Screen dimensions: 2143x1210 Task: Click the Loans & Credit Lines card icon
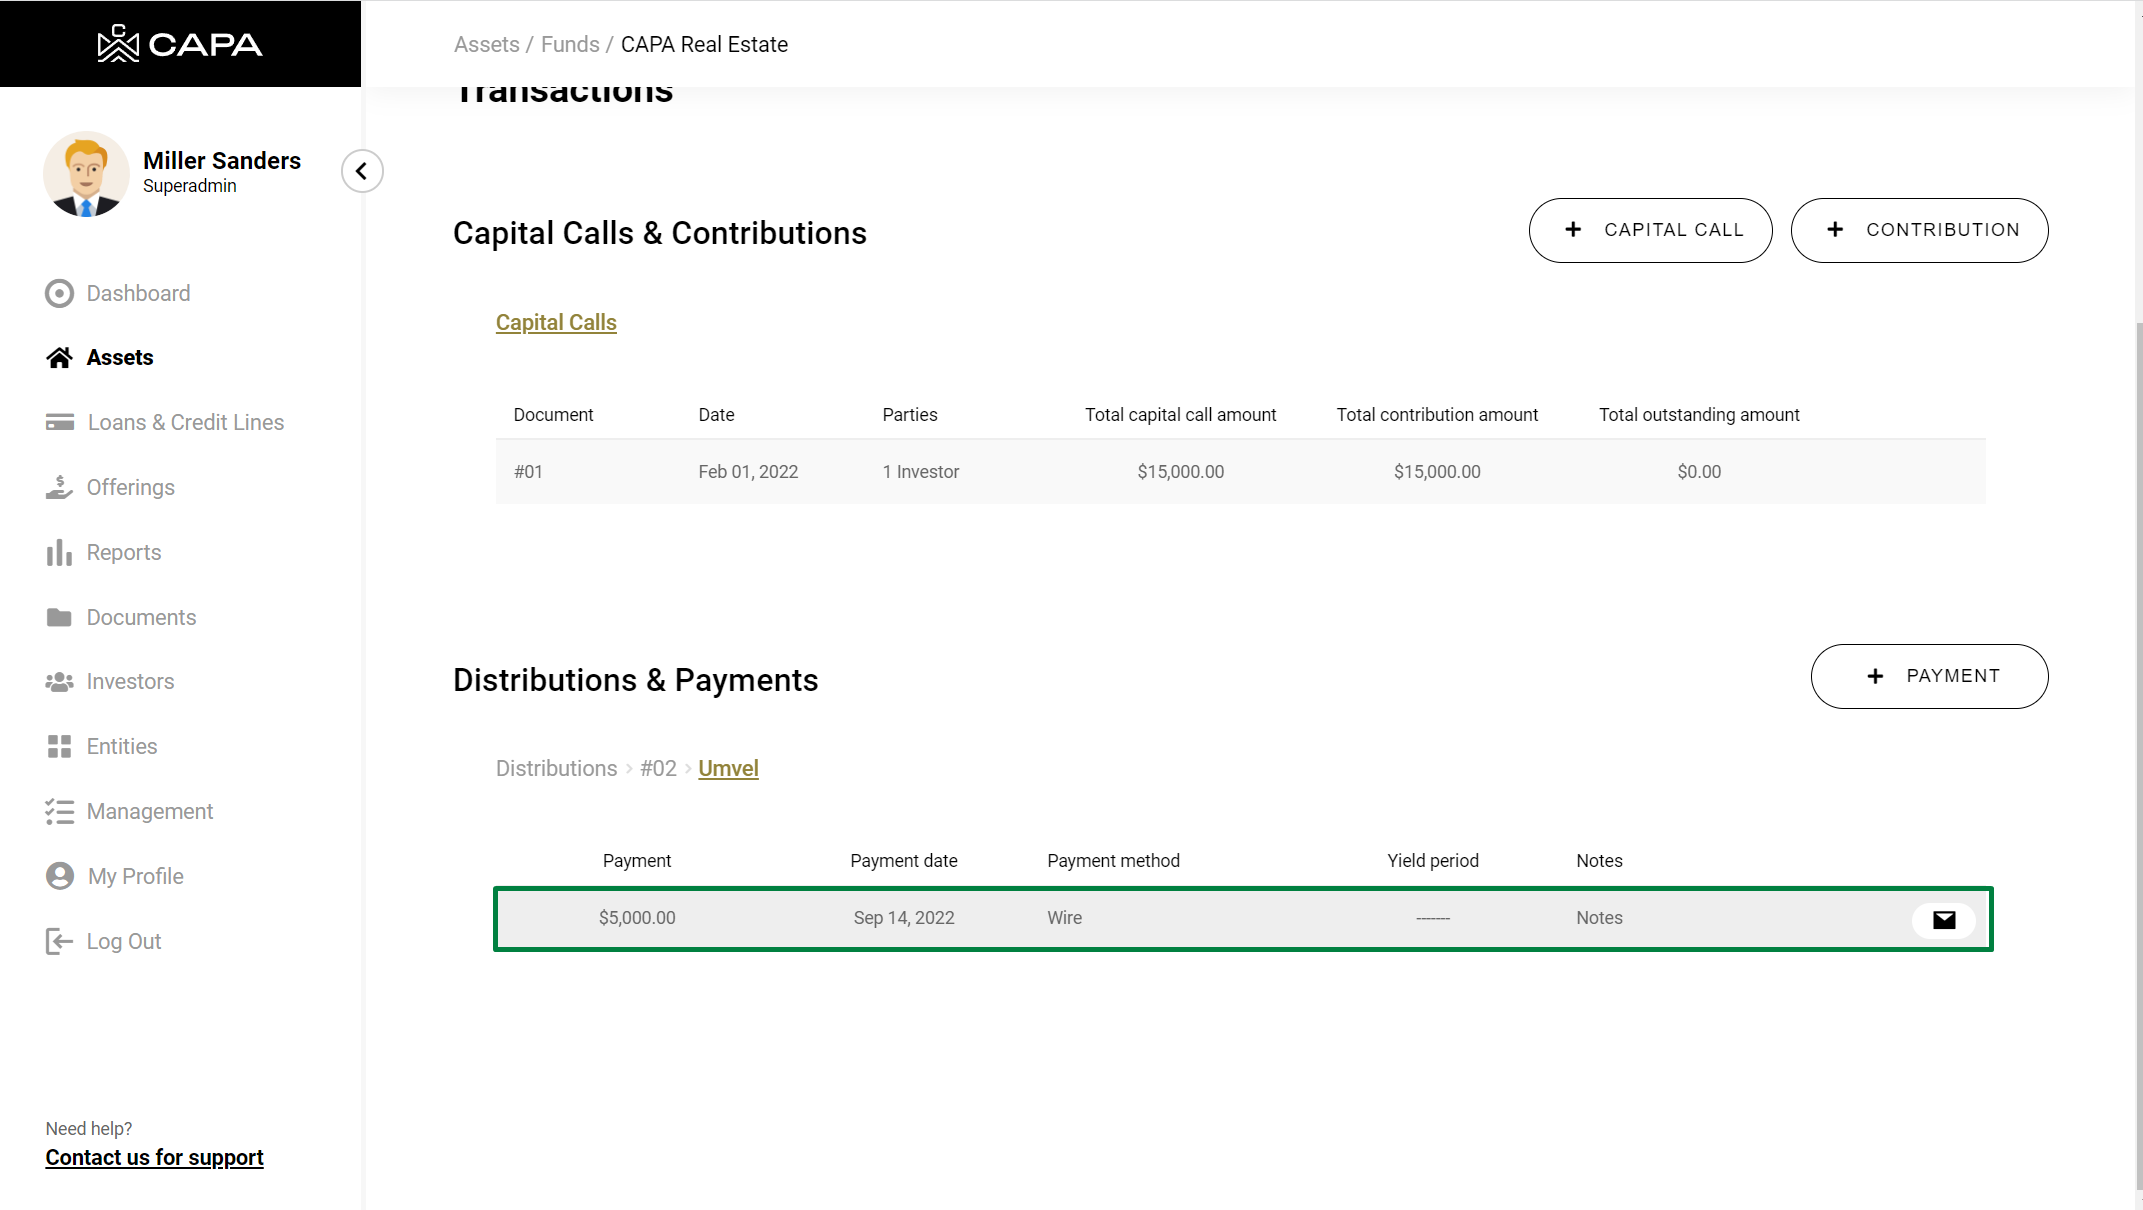point(59,422)
